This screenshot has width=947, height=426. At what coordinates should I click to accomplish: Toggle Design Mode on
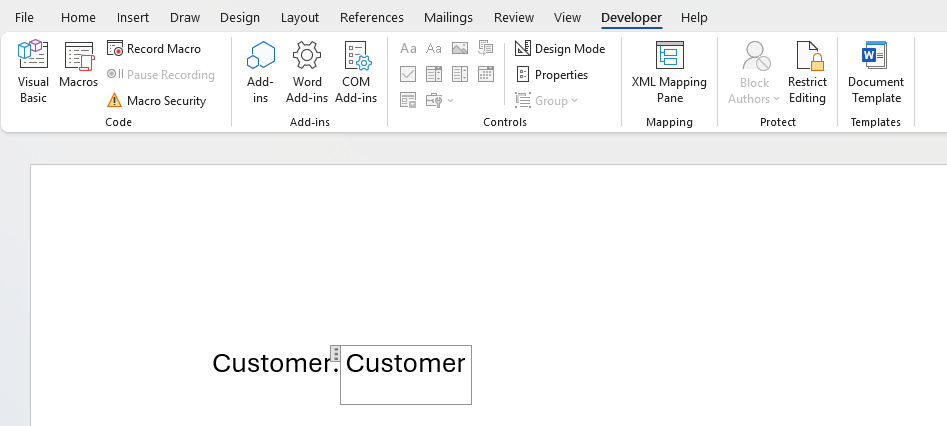click(x=560, y=49)
